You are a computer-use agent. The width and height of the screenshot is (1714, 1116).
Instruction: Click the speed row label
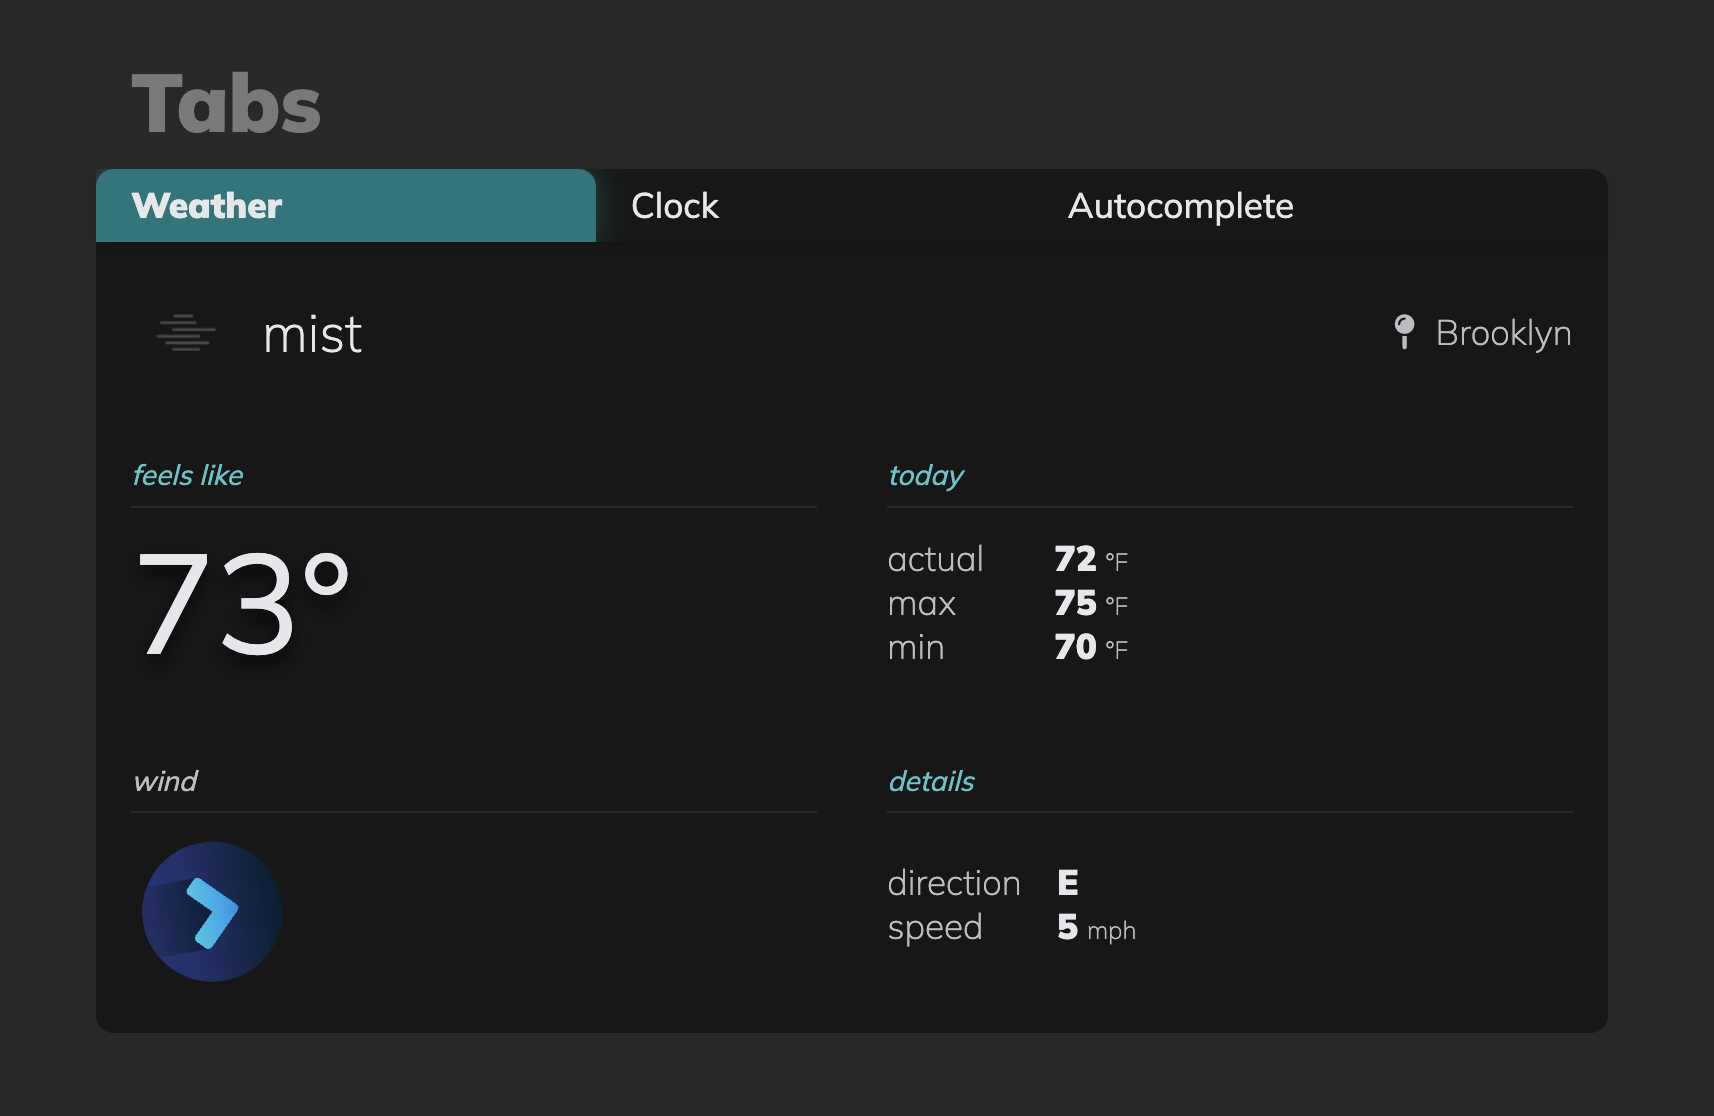[935, 928]
